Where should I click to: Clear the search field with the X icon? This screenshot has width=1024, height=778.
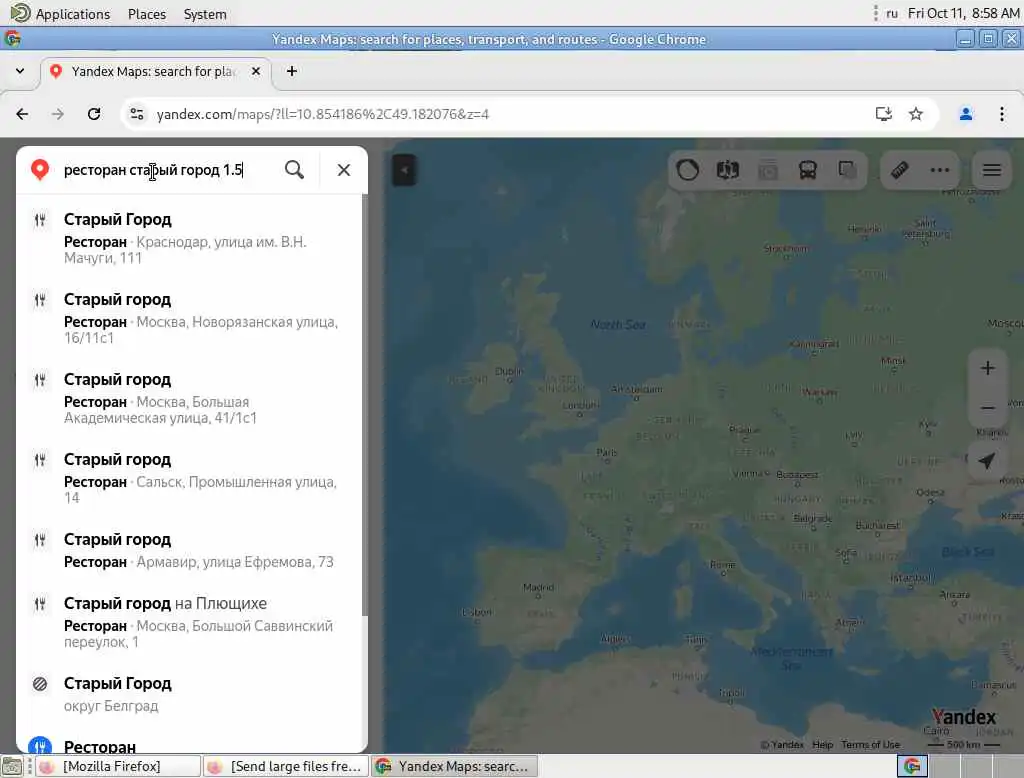pyautogui.click(x=344, y=170)
